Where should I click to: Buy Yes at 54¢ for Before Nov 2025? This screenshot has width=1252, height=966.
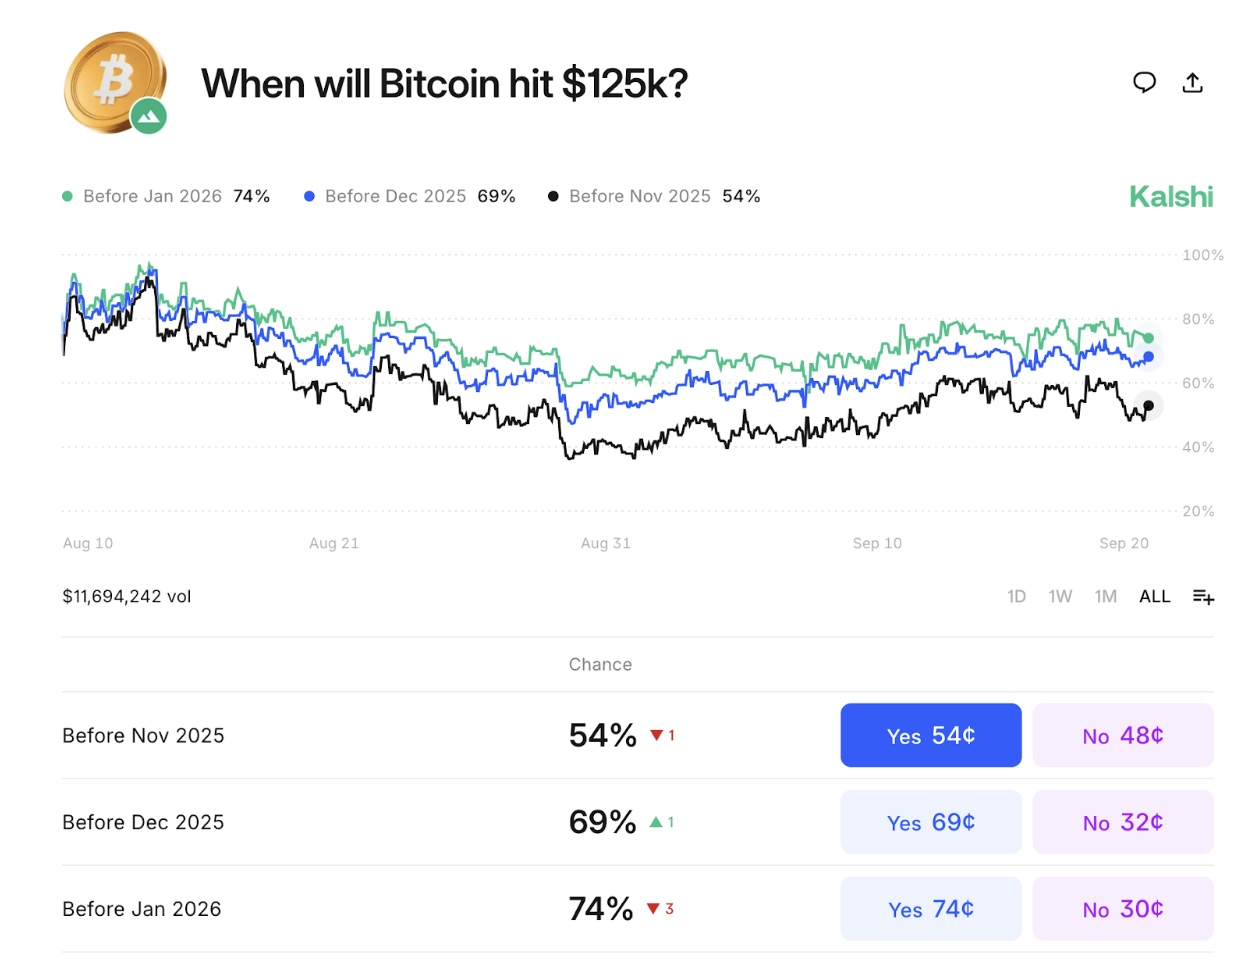(930, 735)
